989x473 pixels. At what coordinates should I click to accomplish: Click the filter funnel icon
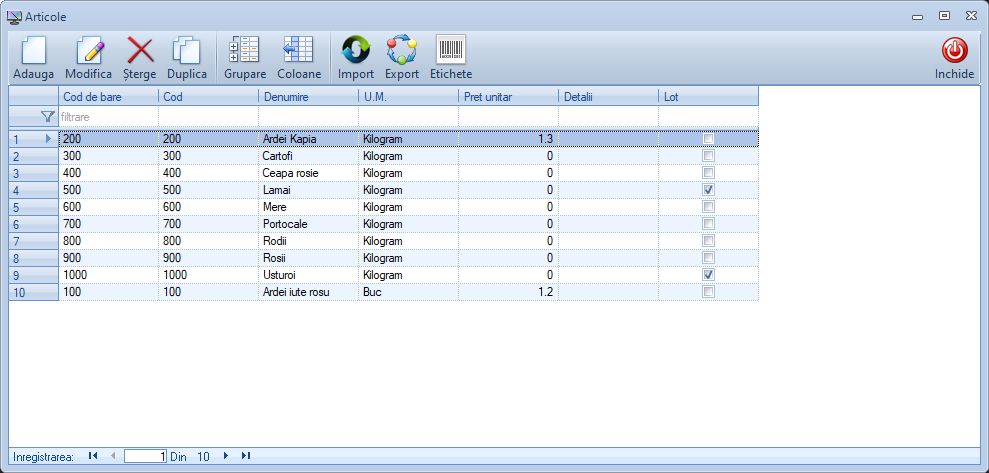(x=47, y=117)
